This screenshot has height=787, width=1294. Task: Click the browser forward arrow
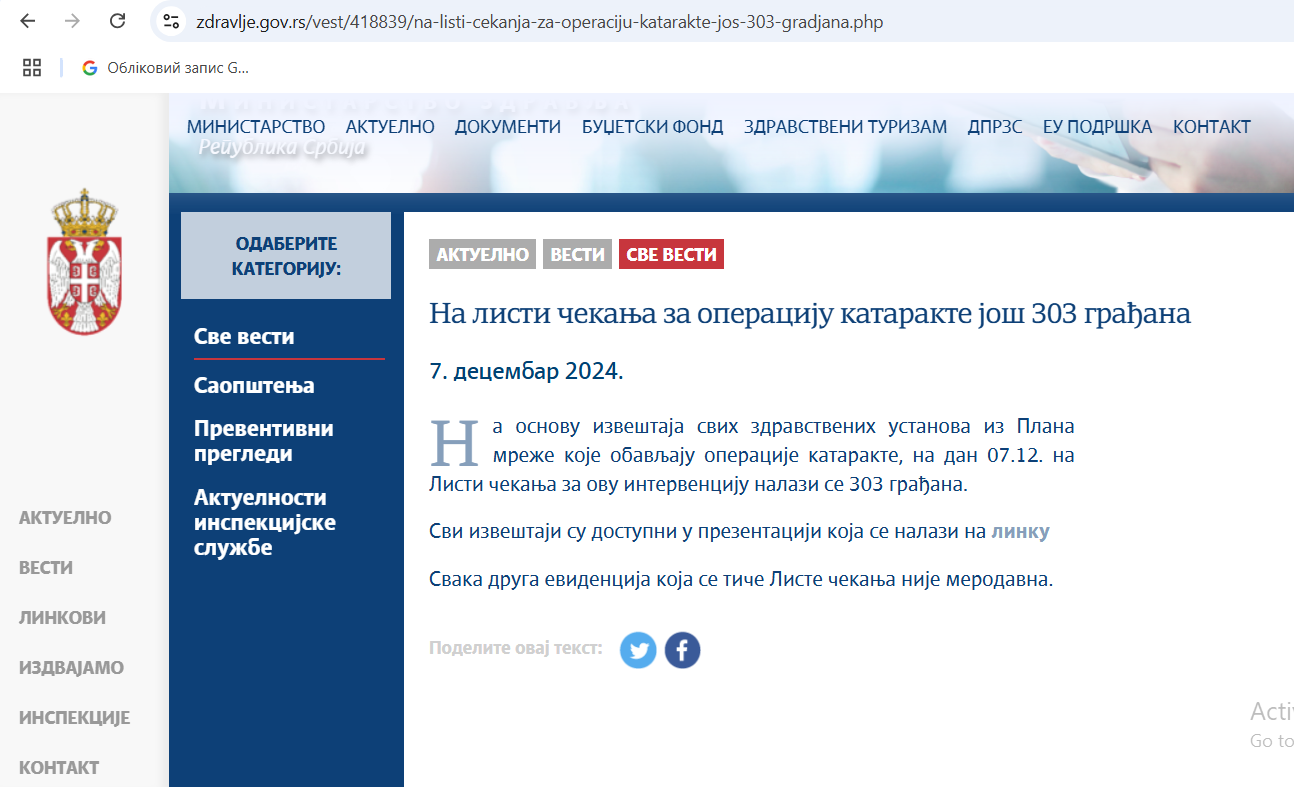point(72,21)
